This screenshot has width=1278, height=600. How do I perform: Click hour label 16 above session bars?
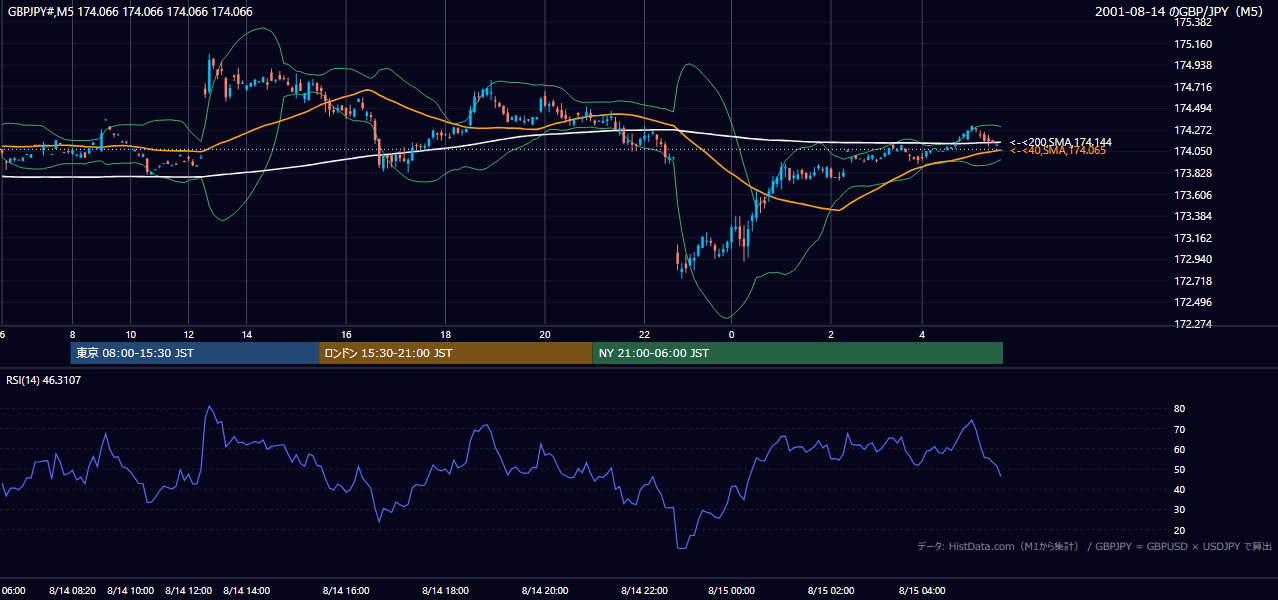pyautogui.click(x=346, y=334)
